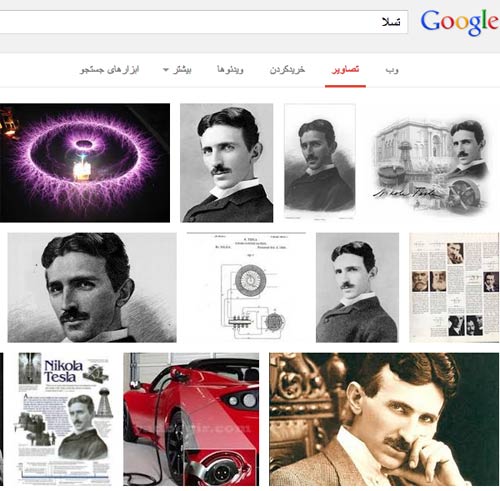Open the collage with signature and building
The height and width of the screenshot is (491, 500).
click(x=431, y=163)
